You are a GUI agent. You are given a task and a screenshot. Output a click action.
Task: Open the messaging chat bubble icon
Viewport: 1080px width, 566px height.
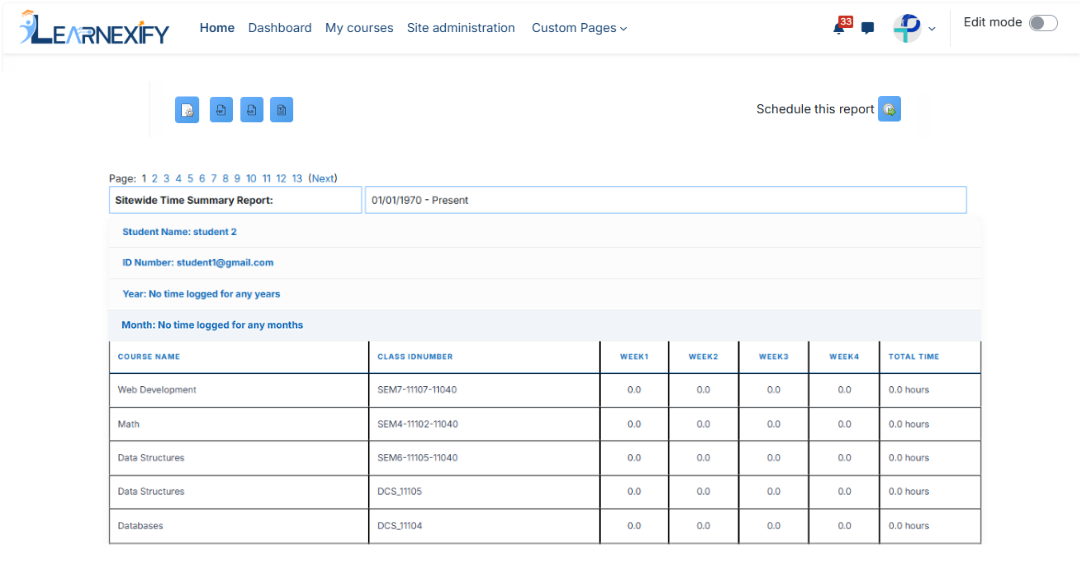(x=868, y=28)
